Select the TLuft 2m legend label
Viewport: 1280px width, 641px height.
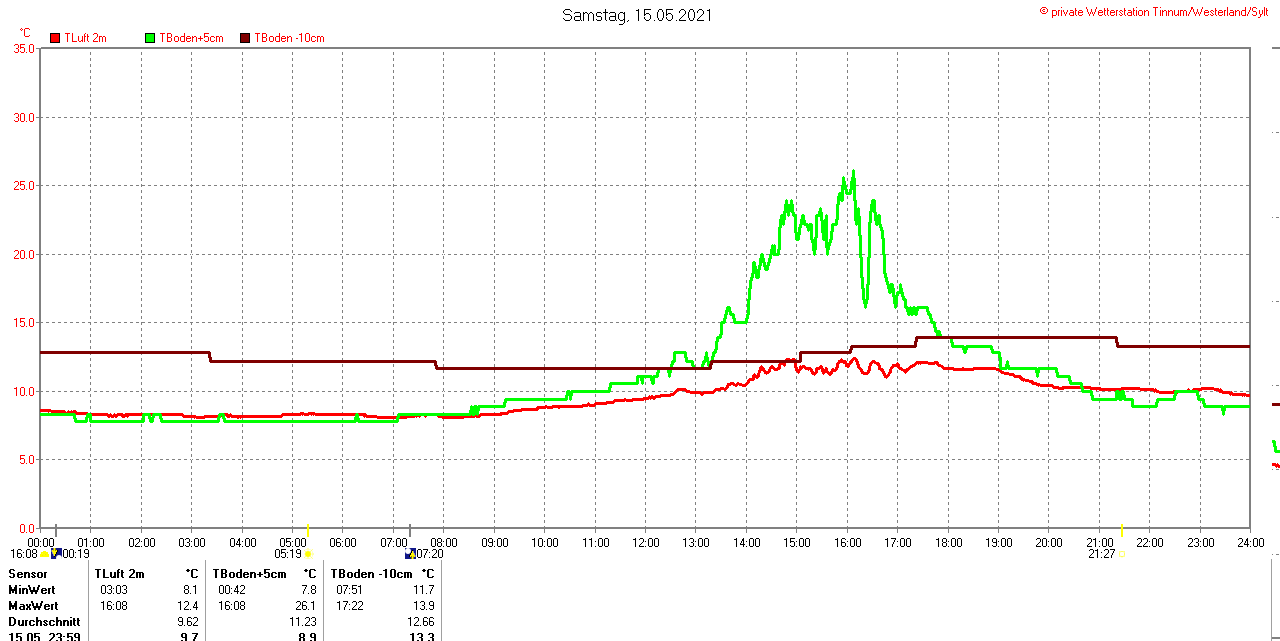(85, 38)
